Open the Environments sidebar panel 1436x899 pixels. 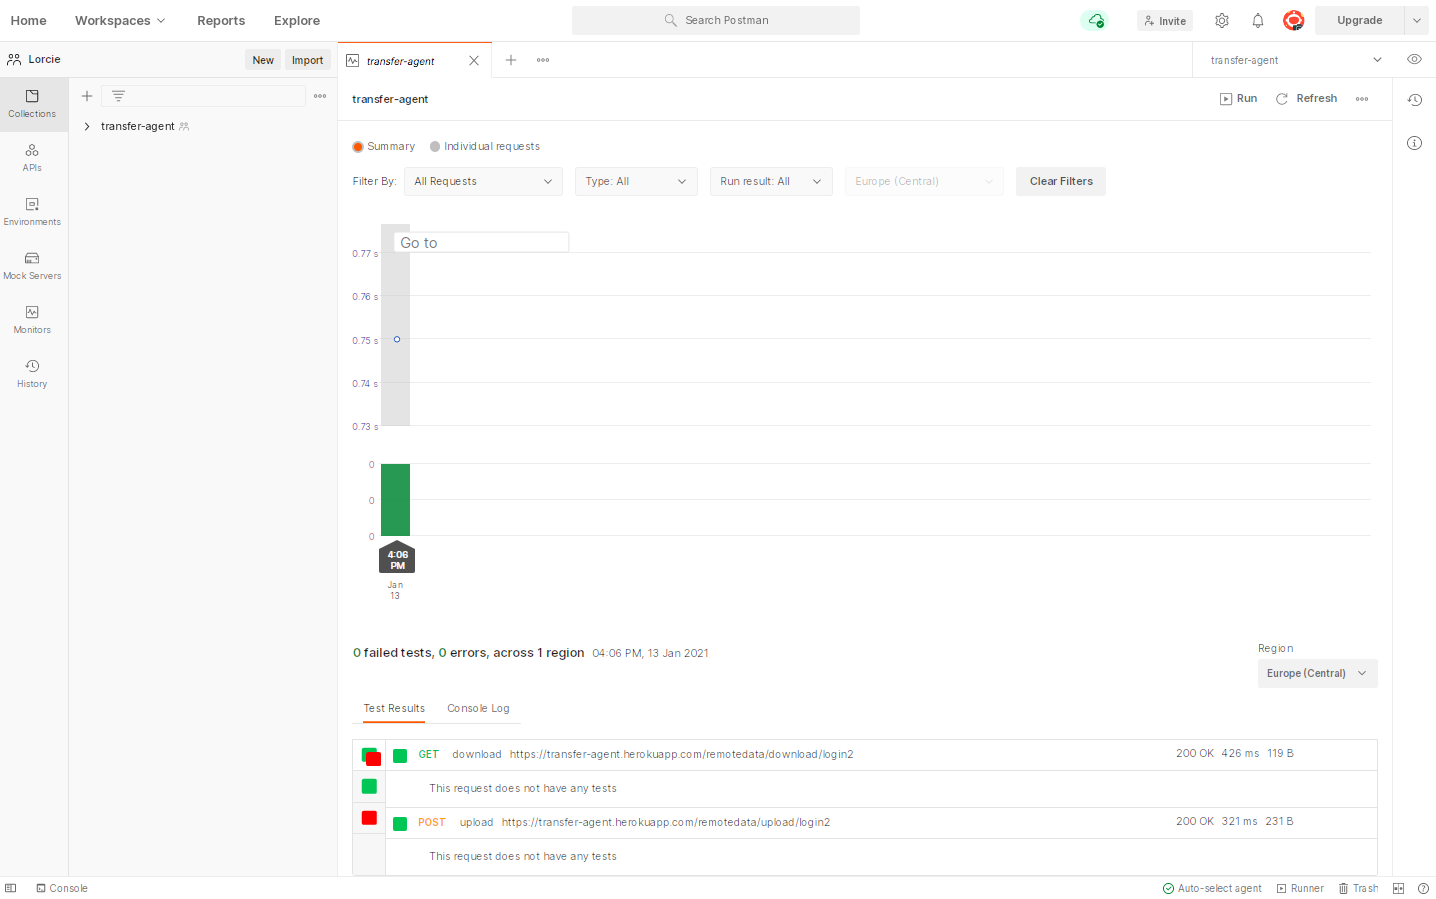(32, 212)
